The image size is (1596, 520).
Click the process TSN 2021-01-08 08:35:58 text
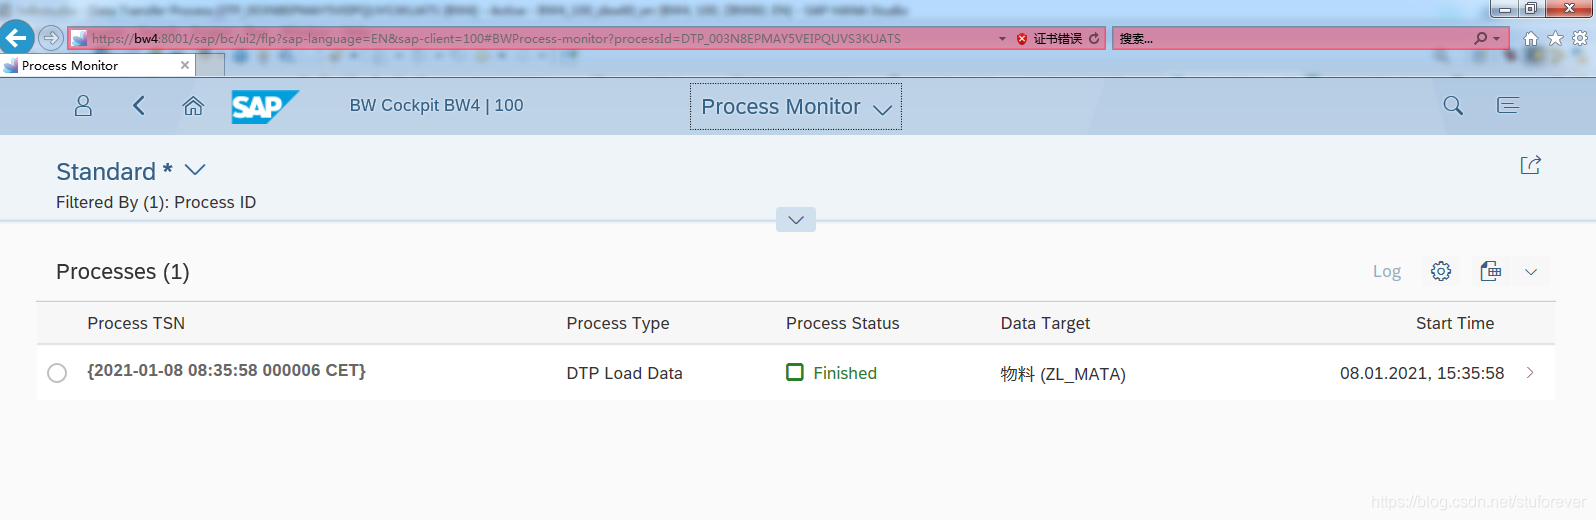tap(227, 370)
